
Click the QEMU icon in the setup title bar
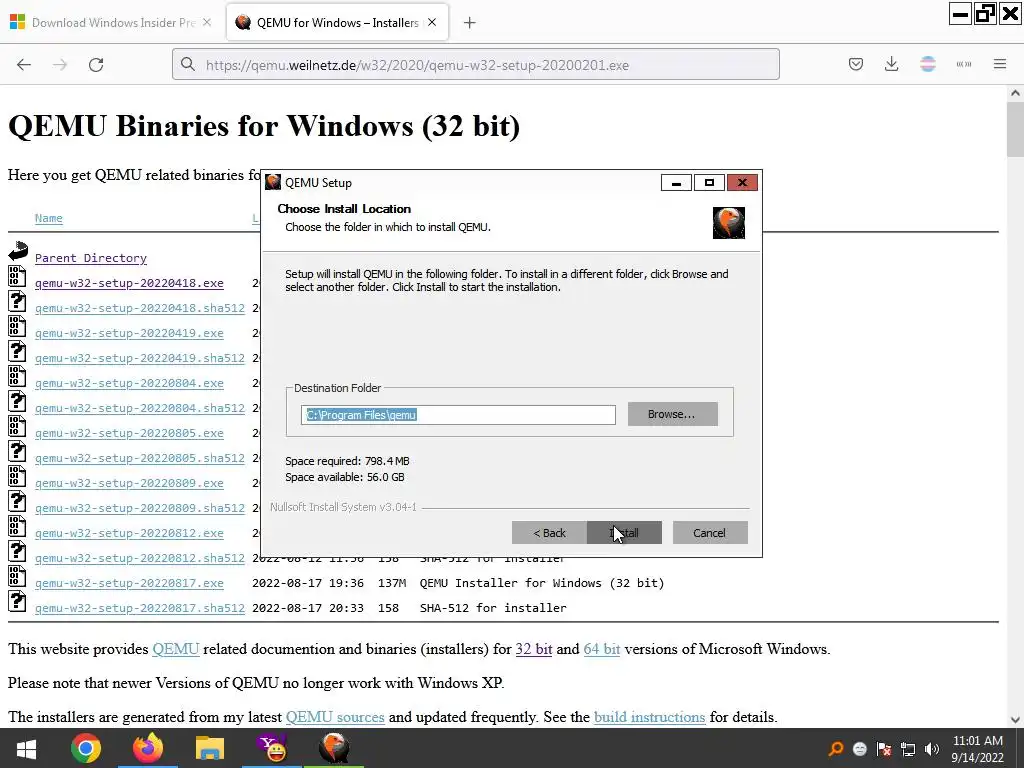273,182
